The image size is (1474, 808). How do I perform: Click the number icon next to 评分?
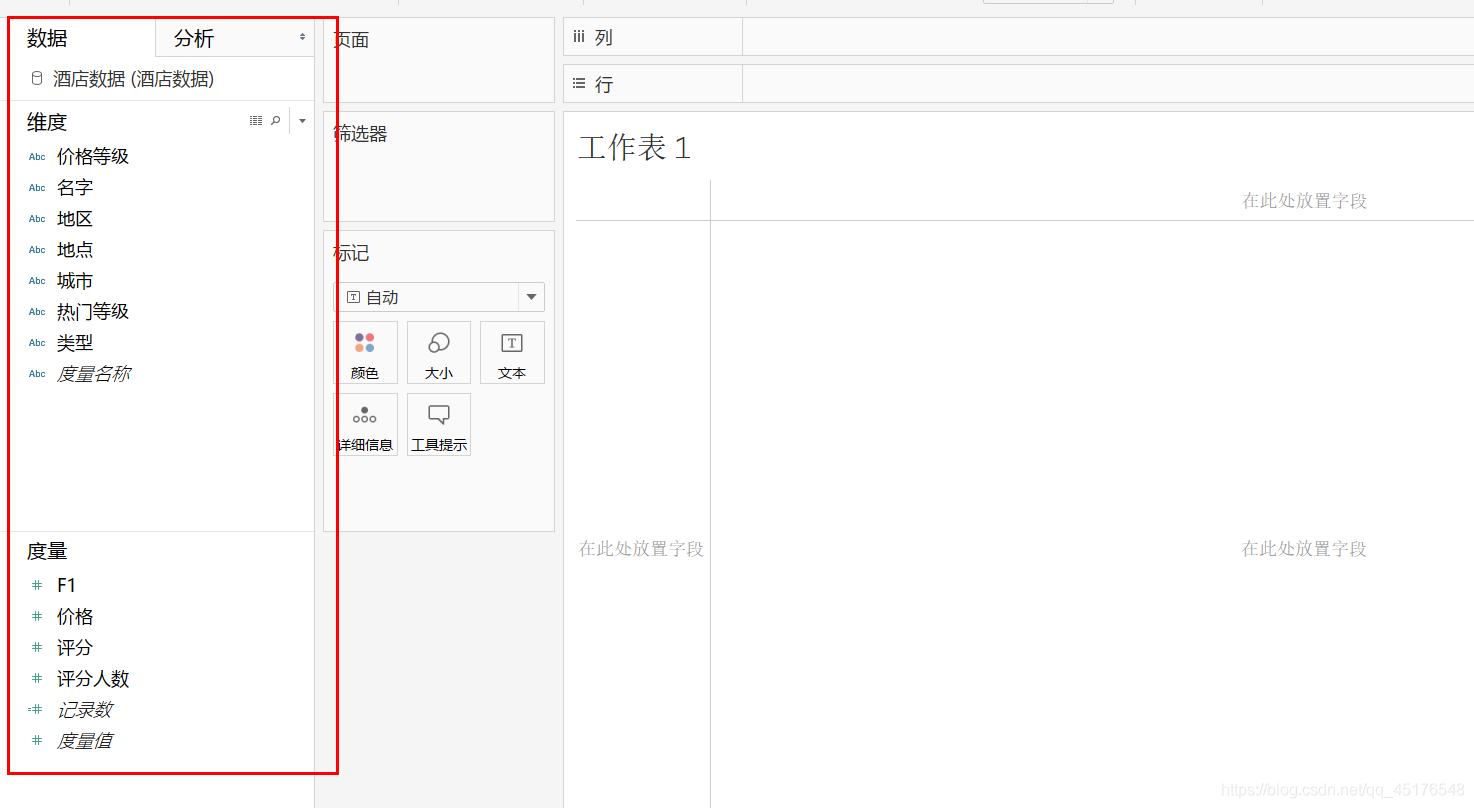[37, 647]
